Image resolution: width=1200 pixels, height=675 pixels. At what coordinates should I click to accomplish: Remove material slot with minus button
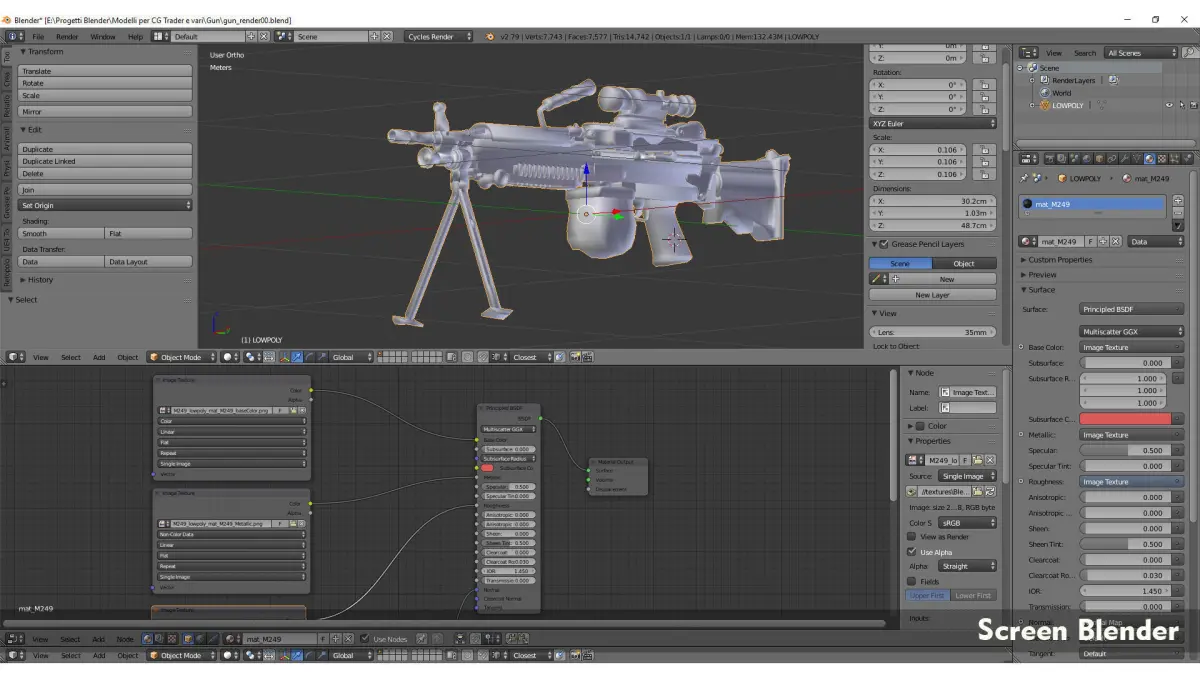pyautogui.click(x=1178, y=213)
